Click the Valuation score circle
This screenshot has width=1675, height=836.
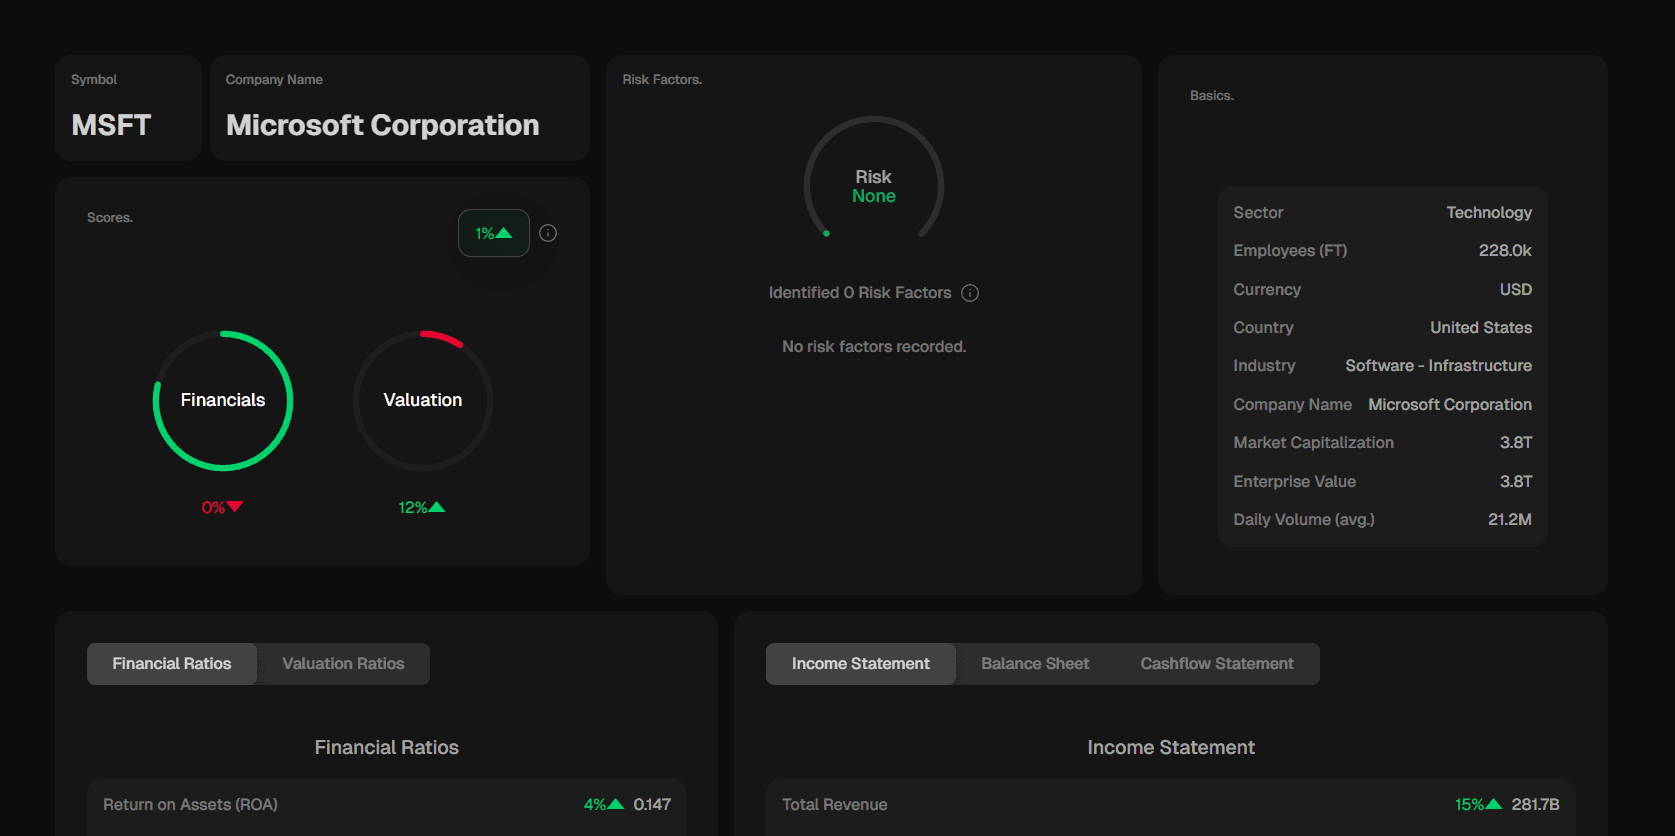pyautogui.click(x=423, y=400)
